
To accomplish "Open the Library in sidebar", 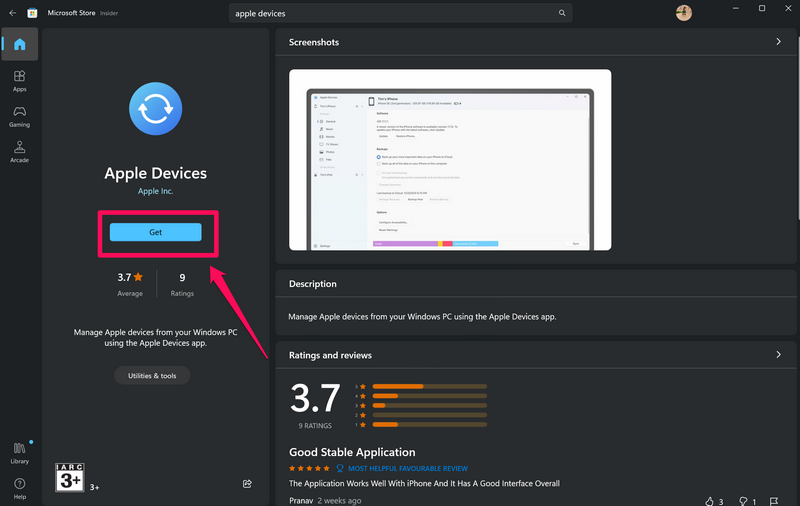I will coord(20,452).
